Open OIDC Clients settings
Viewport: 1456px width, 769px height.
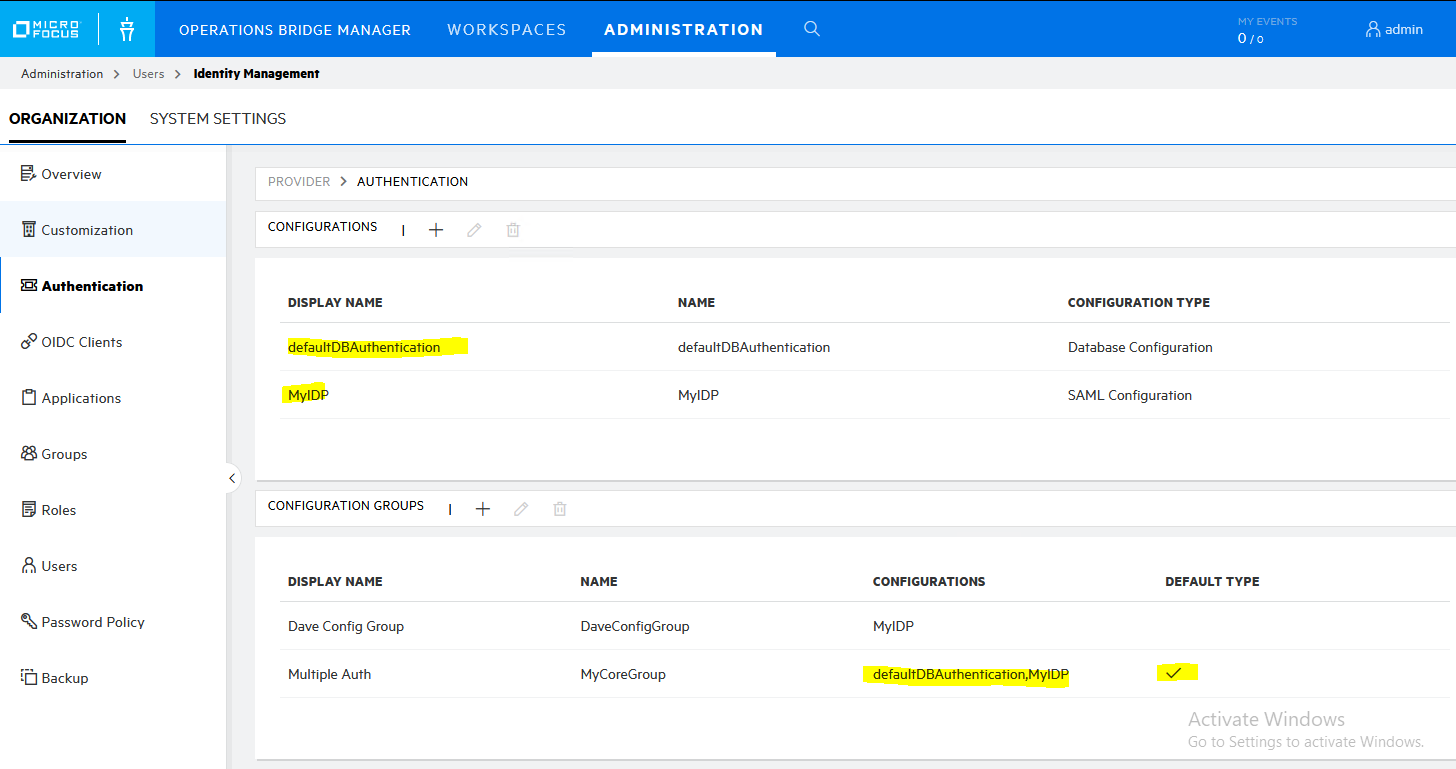click(x=82, y=341)
